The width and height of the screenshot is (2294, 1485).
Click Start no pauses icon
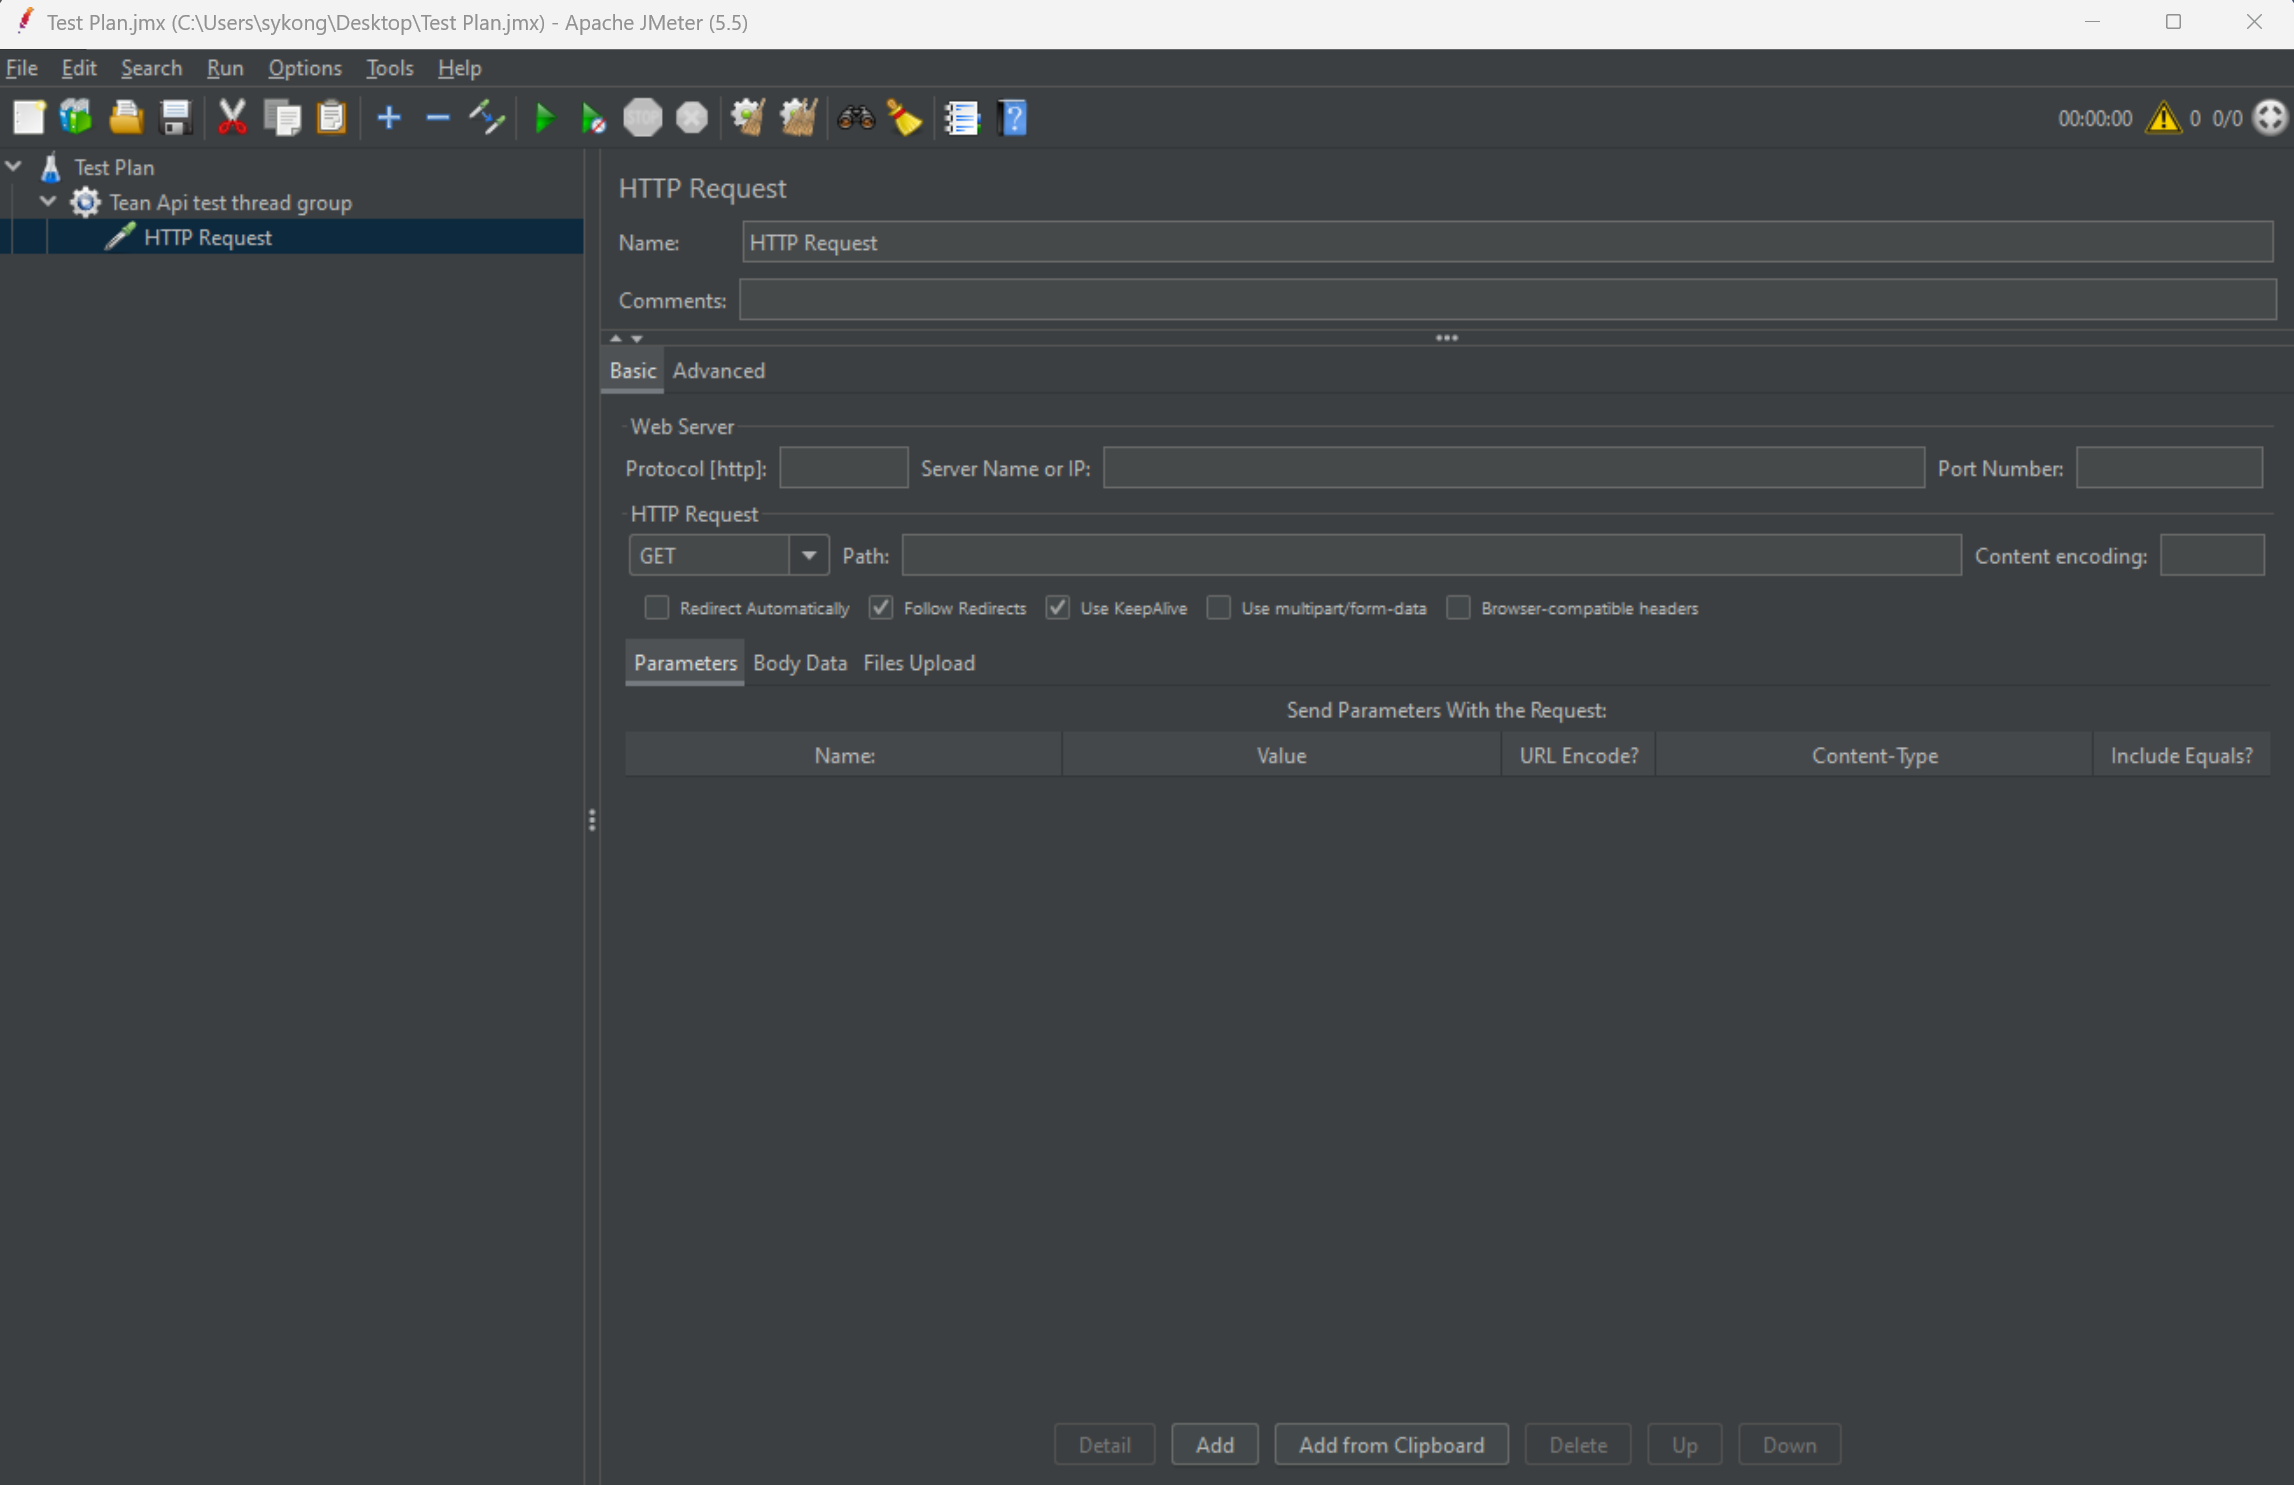[x=593, y=118]
